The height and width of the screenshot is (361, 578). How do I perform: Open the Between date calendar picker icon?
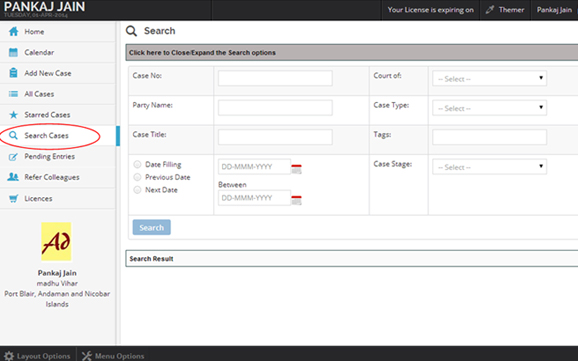[x=296, y=200]
